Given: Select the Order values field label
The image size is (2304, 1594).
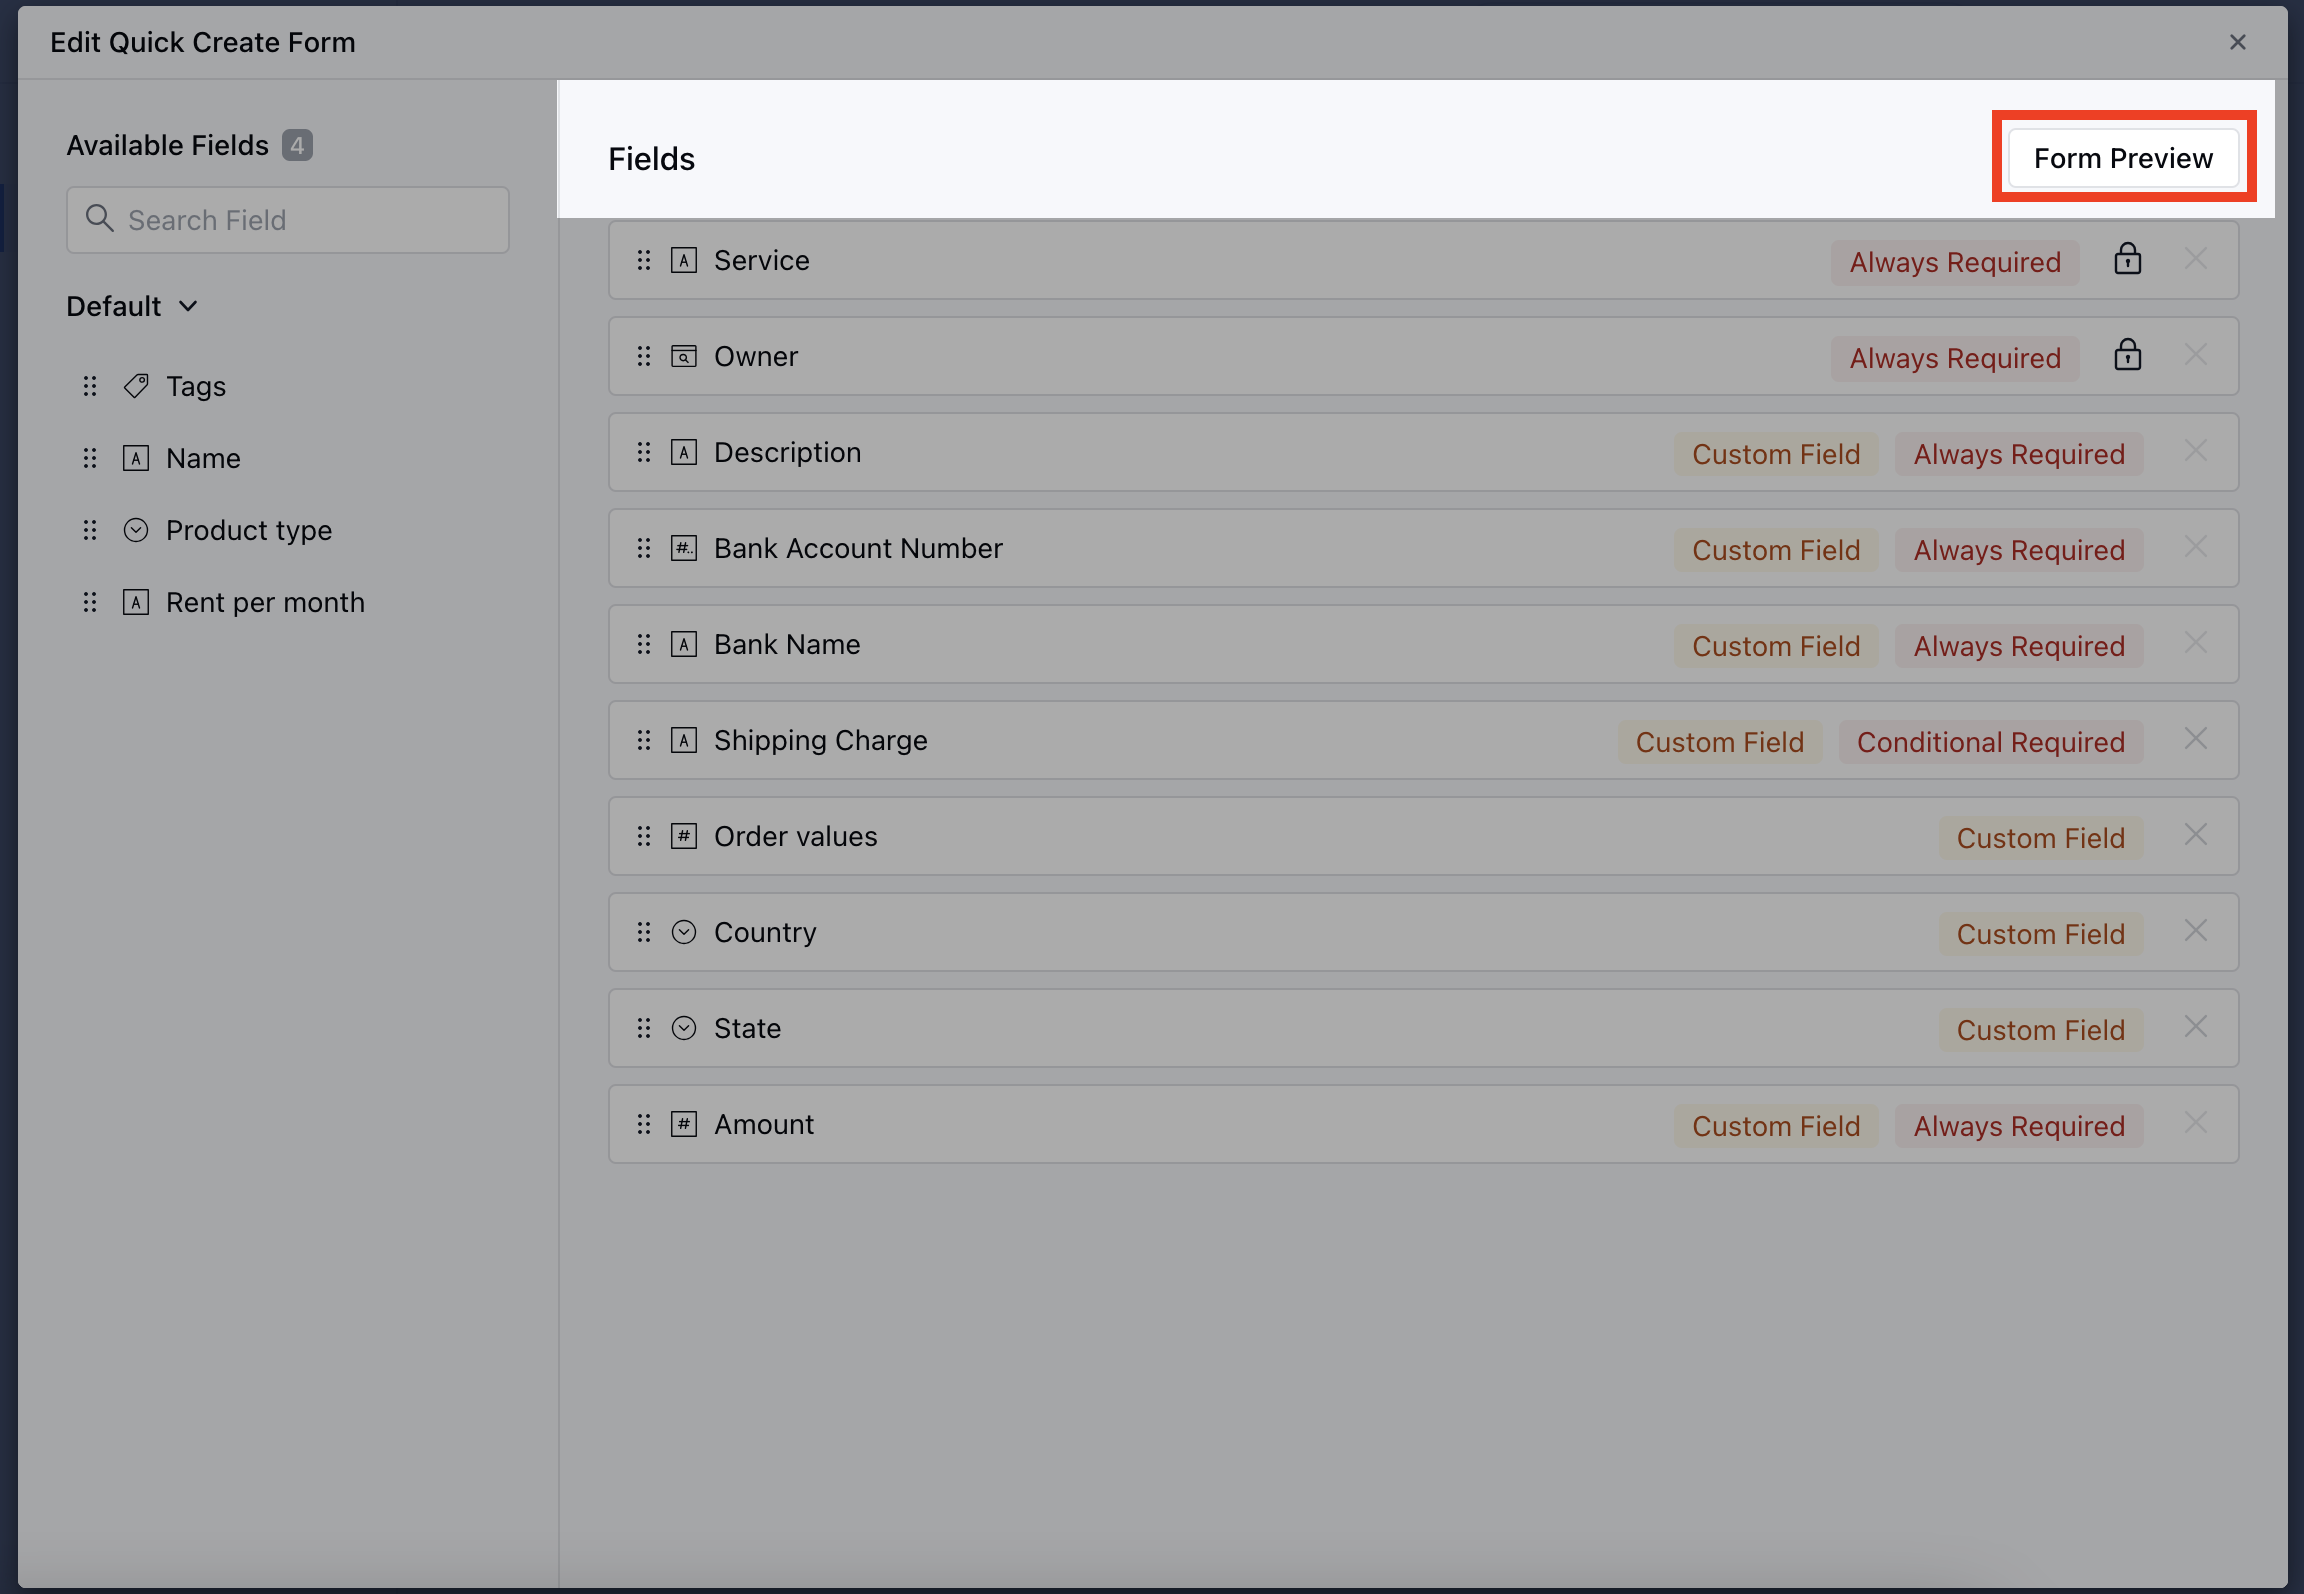Looking at the screenshot, I should point(796,836).
